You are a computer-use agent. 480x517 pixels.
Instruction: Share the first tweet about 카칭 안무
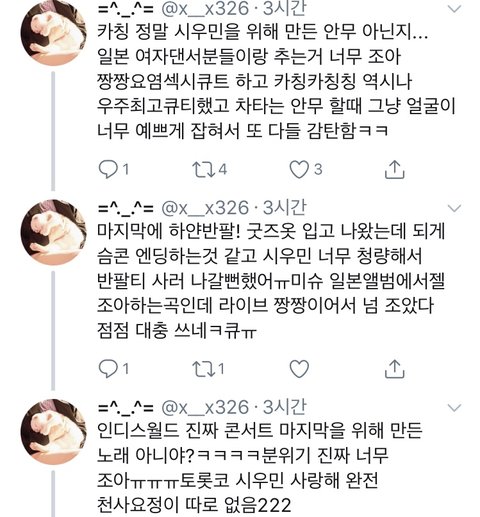395,169
